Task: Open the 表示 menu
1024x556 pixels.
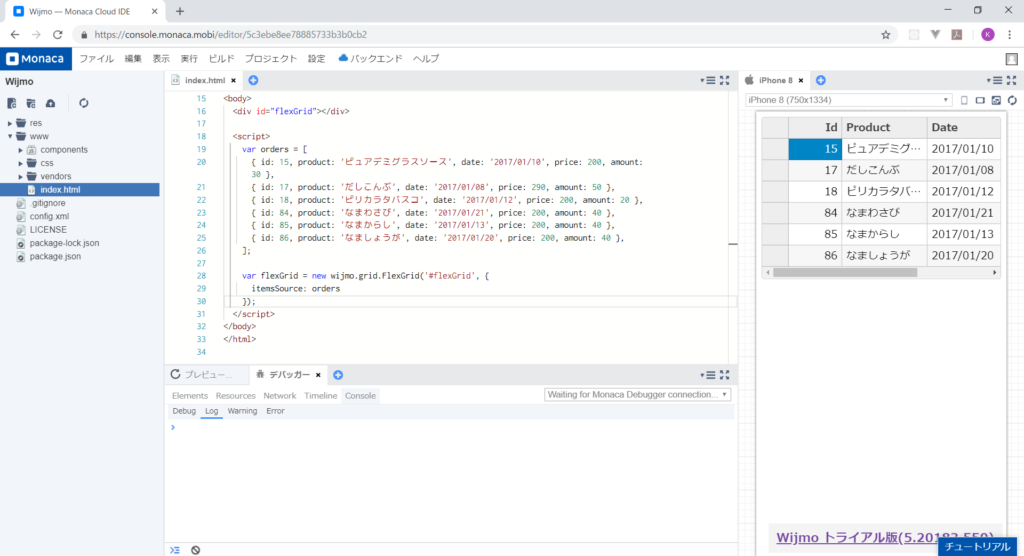Action: pos(161,59)
